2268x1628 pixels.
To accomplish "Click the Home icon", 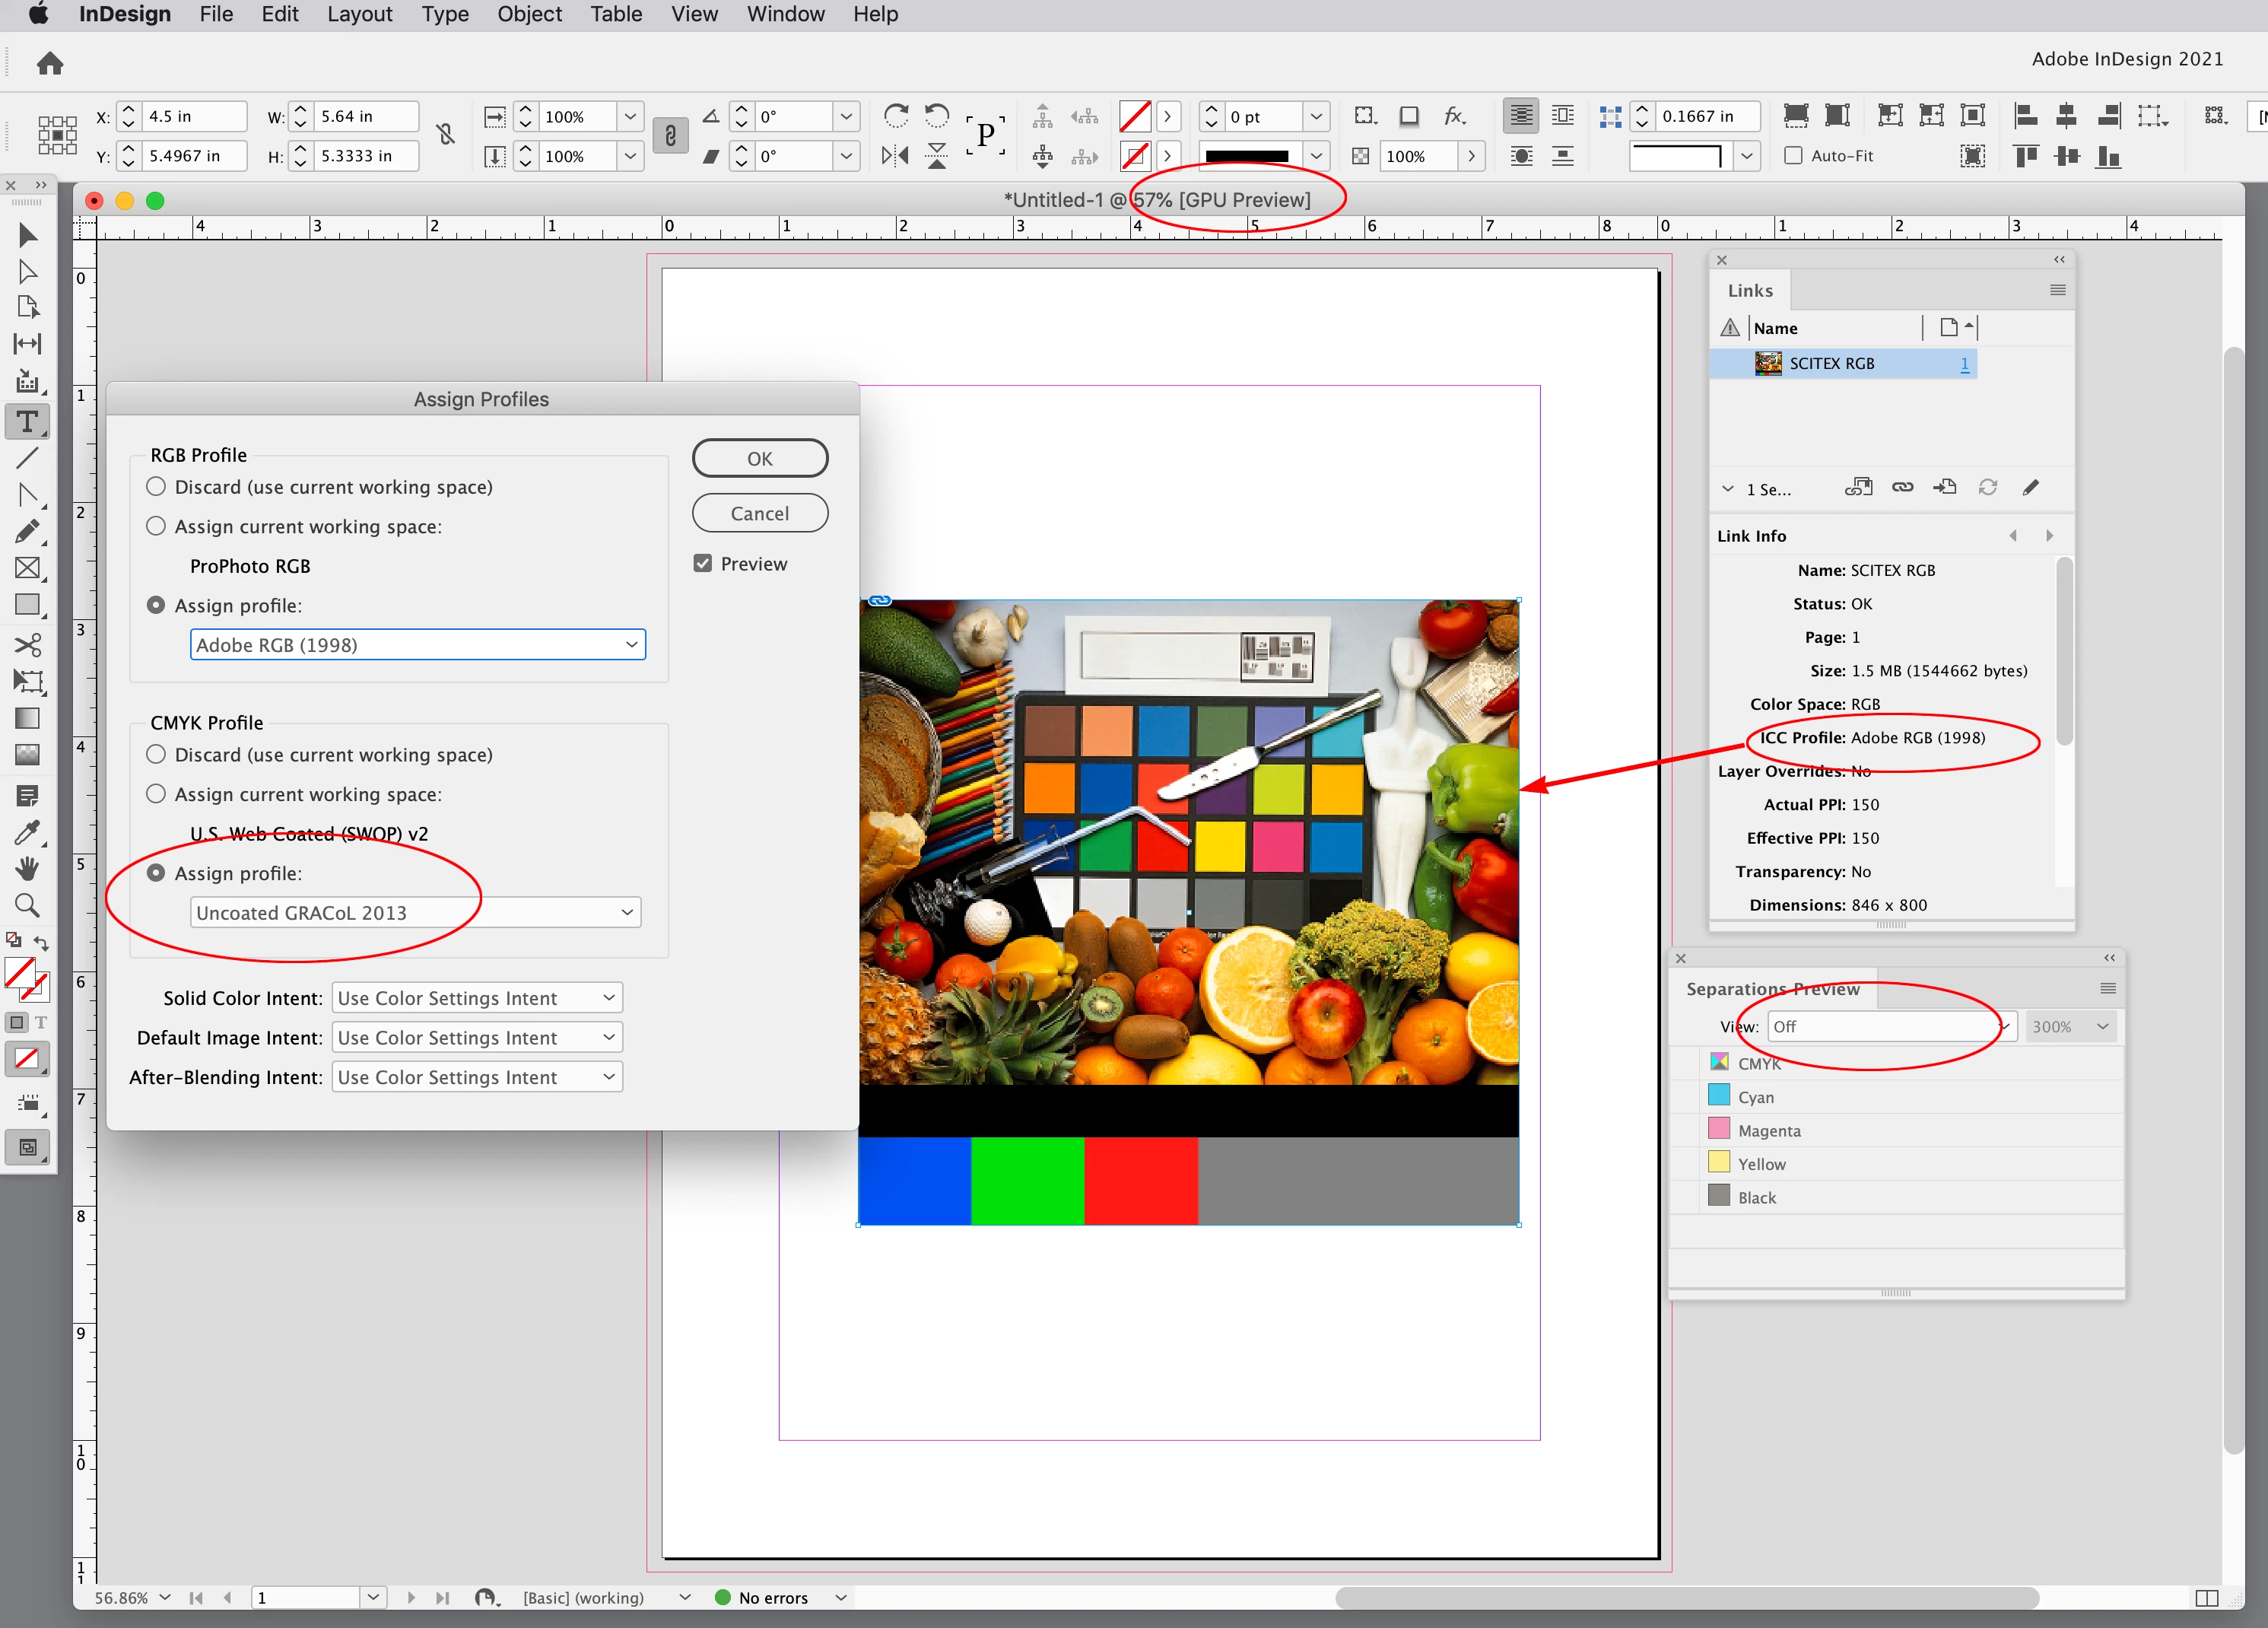I will tap(50, 64).
